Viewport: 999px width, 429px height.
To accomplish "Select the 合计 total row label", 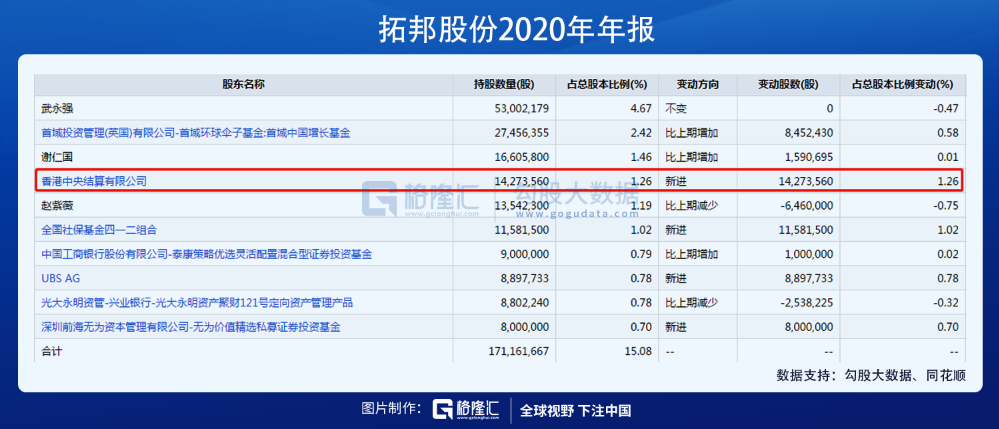I will tap(52, 351).
